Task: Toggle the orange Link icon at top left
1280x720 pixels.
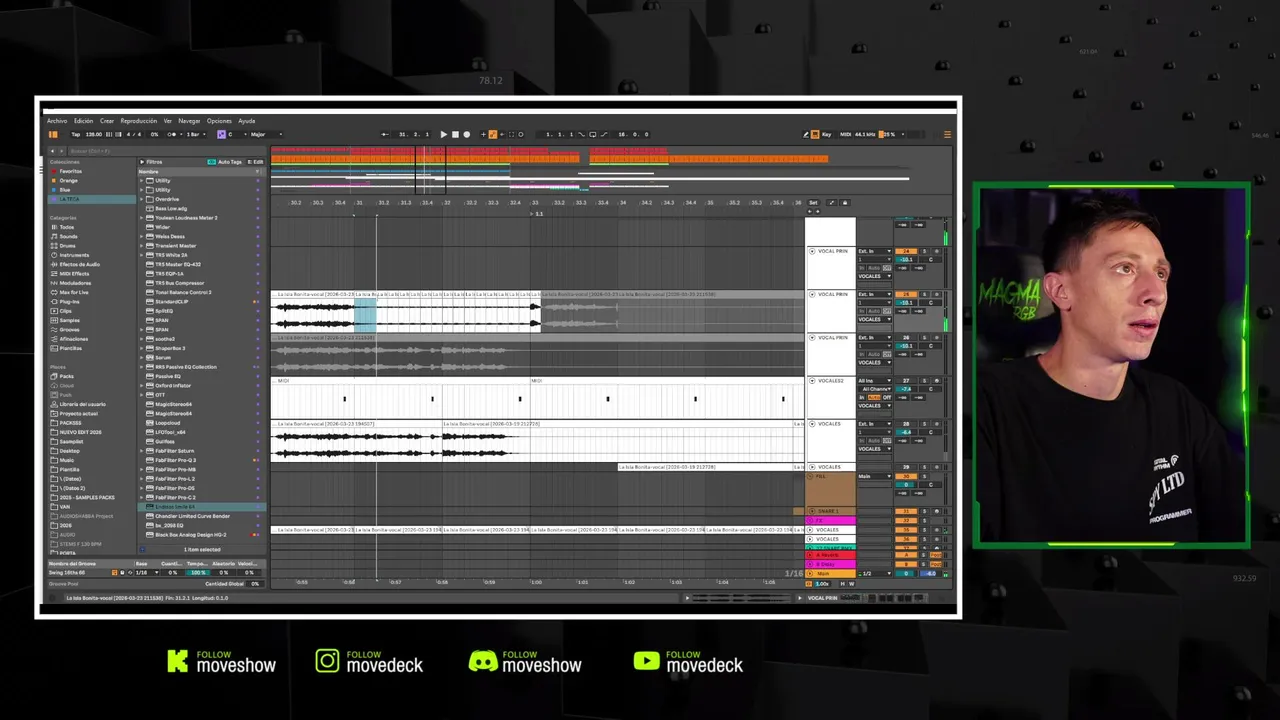Action: 53,134
